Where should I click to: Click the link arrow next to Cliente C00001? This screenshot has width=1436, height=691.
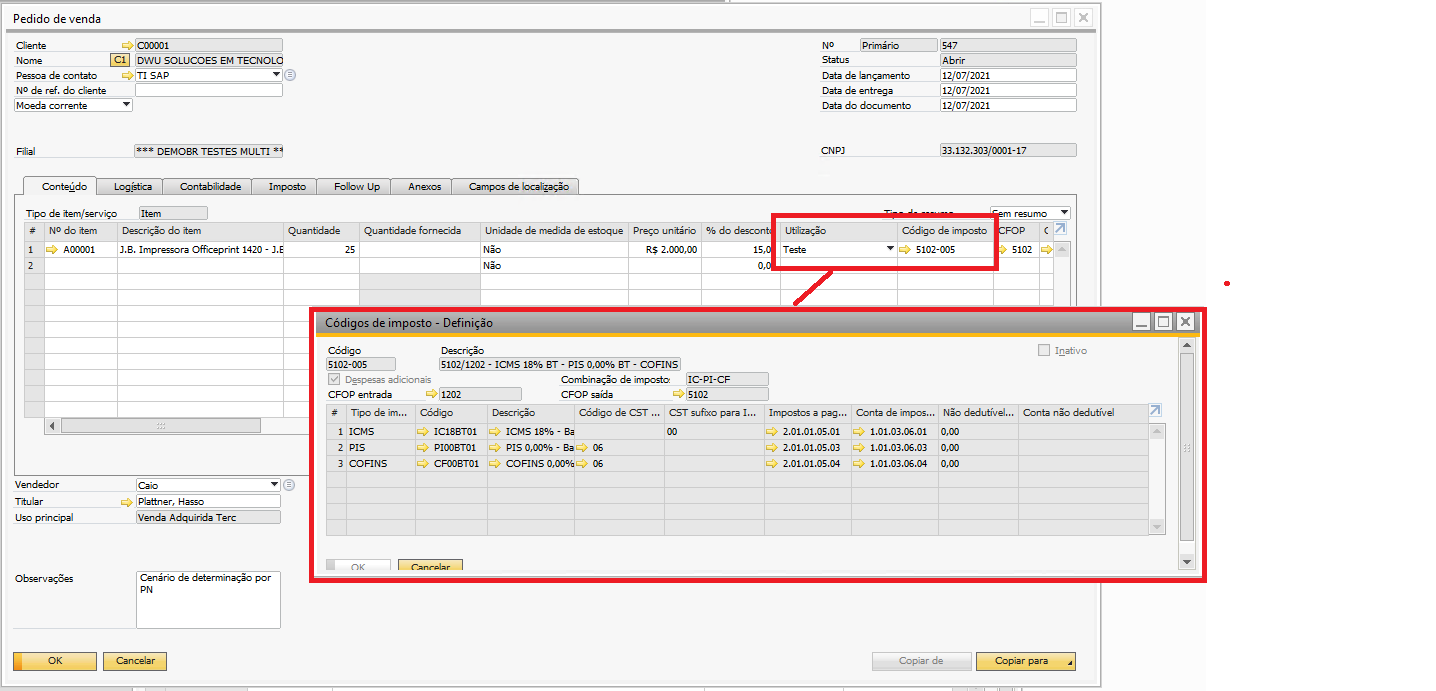(x=127, y=45)
